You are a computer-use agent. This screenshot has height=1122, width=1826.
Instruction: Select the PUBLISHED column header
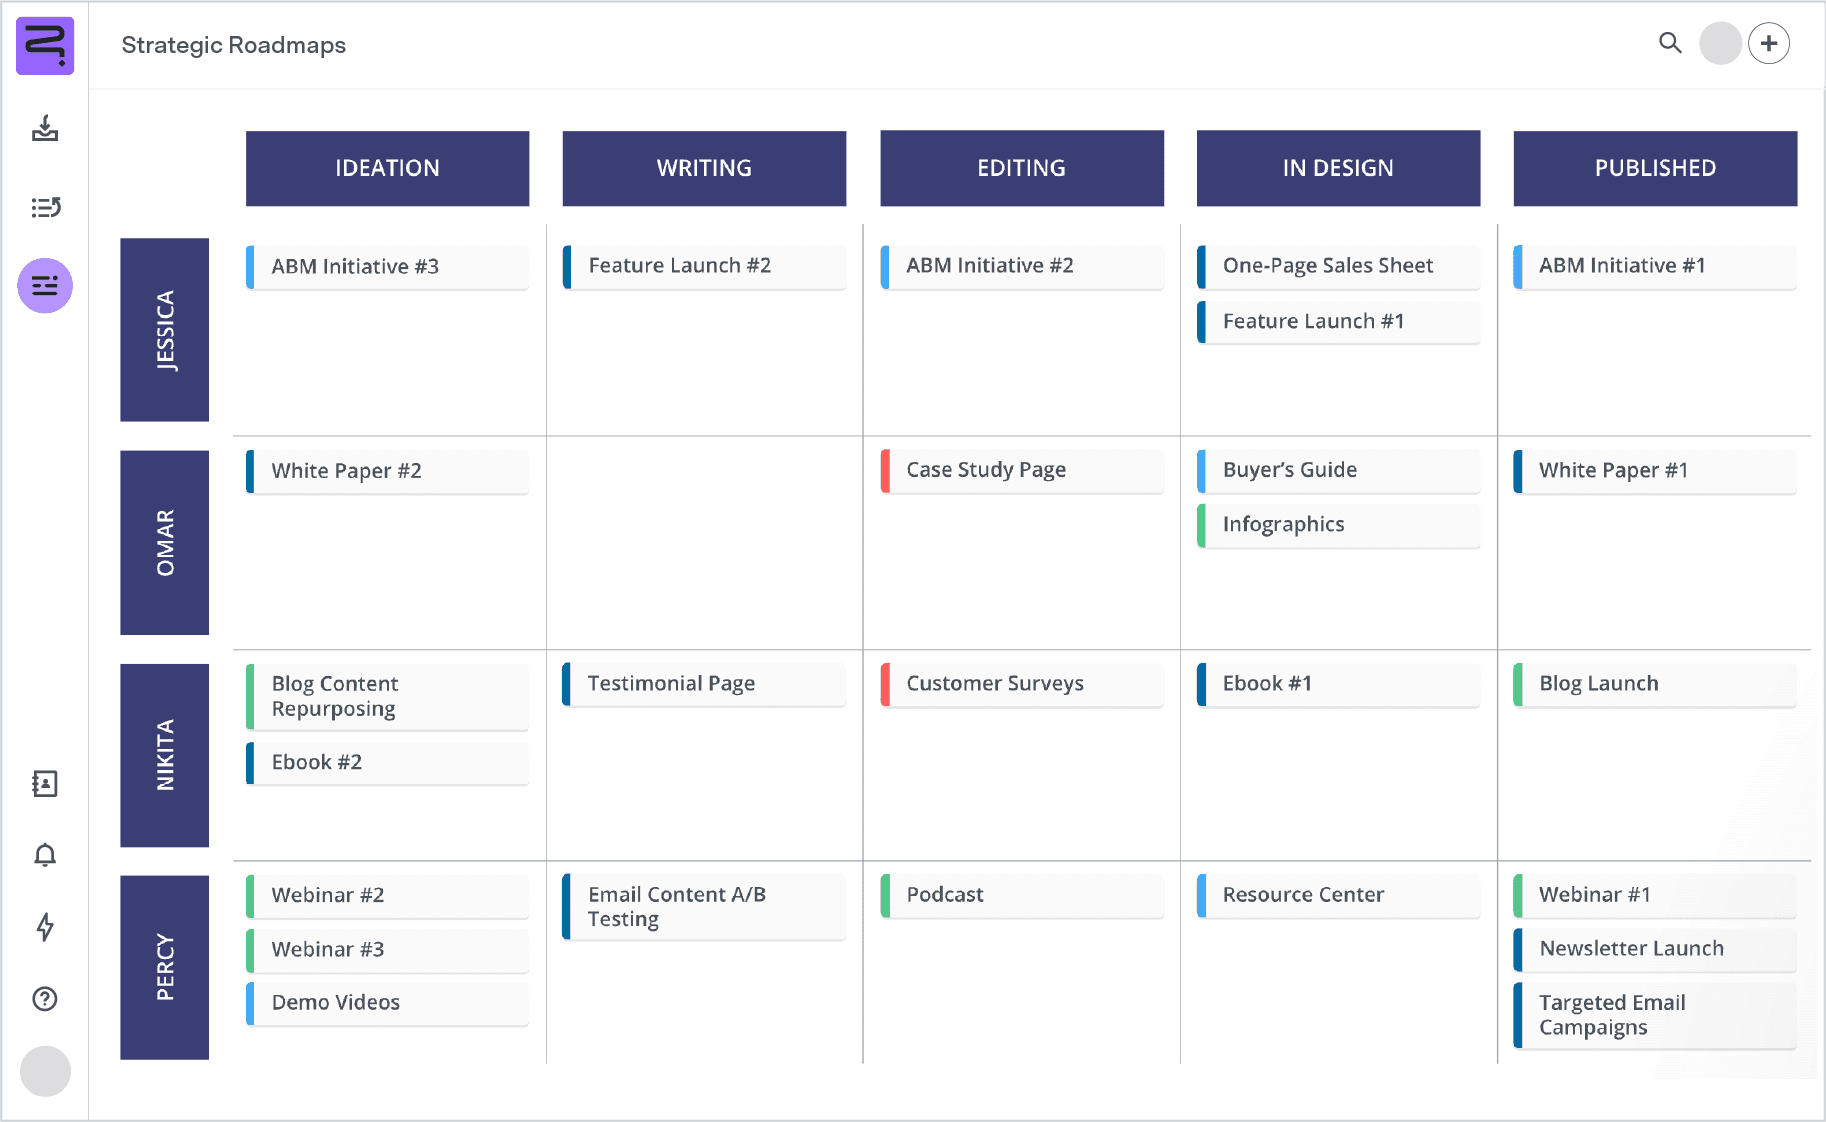coord(1654,168)
